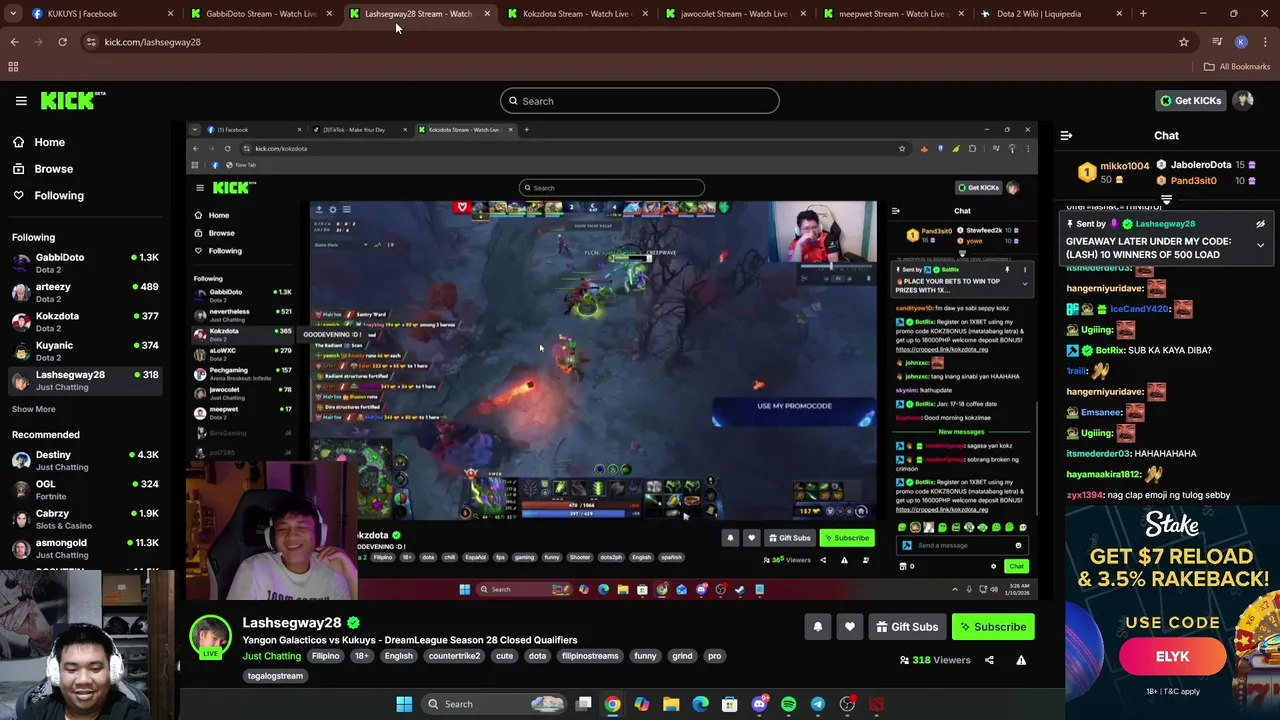Click the Kick search field
This screenshot has height=720, width=1280.
(640, 101)
